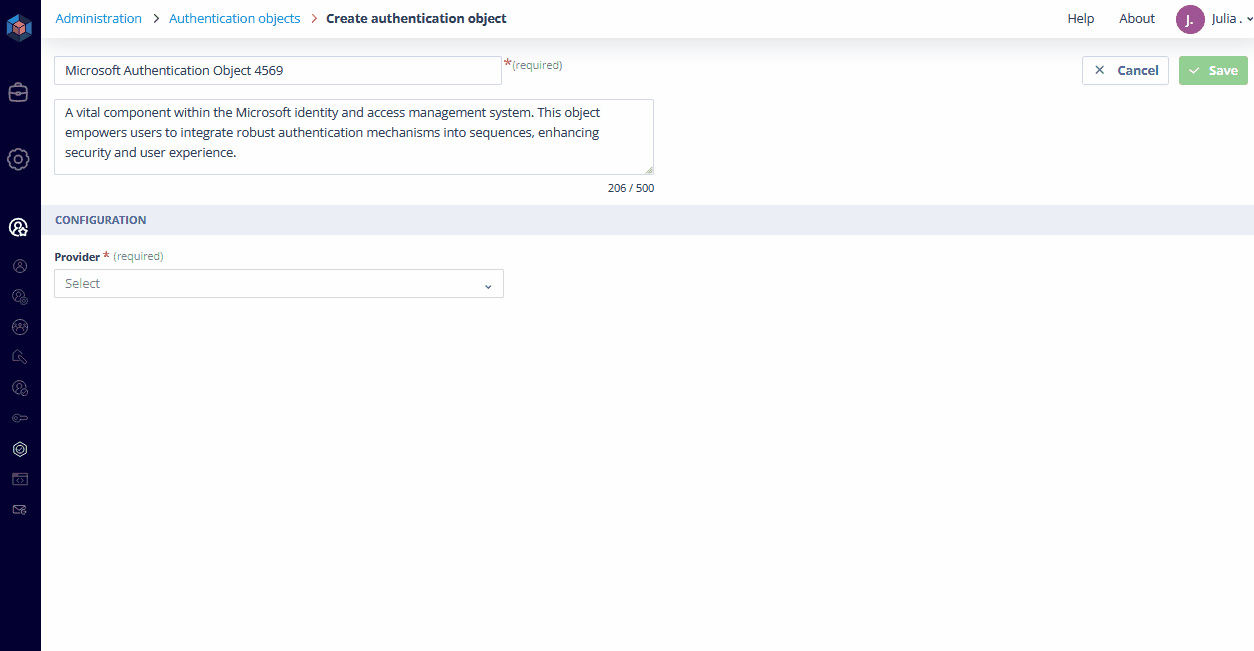The width and height of the screenshot is (1254, 651).
Task: Click the Cancel button
Action: 1125,70
